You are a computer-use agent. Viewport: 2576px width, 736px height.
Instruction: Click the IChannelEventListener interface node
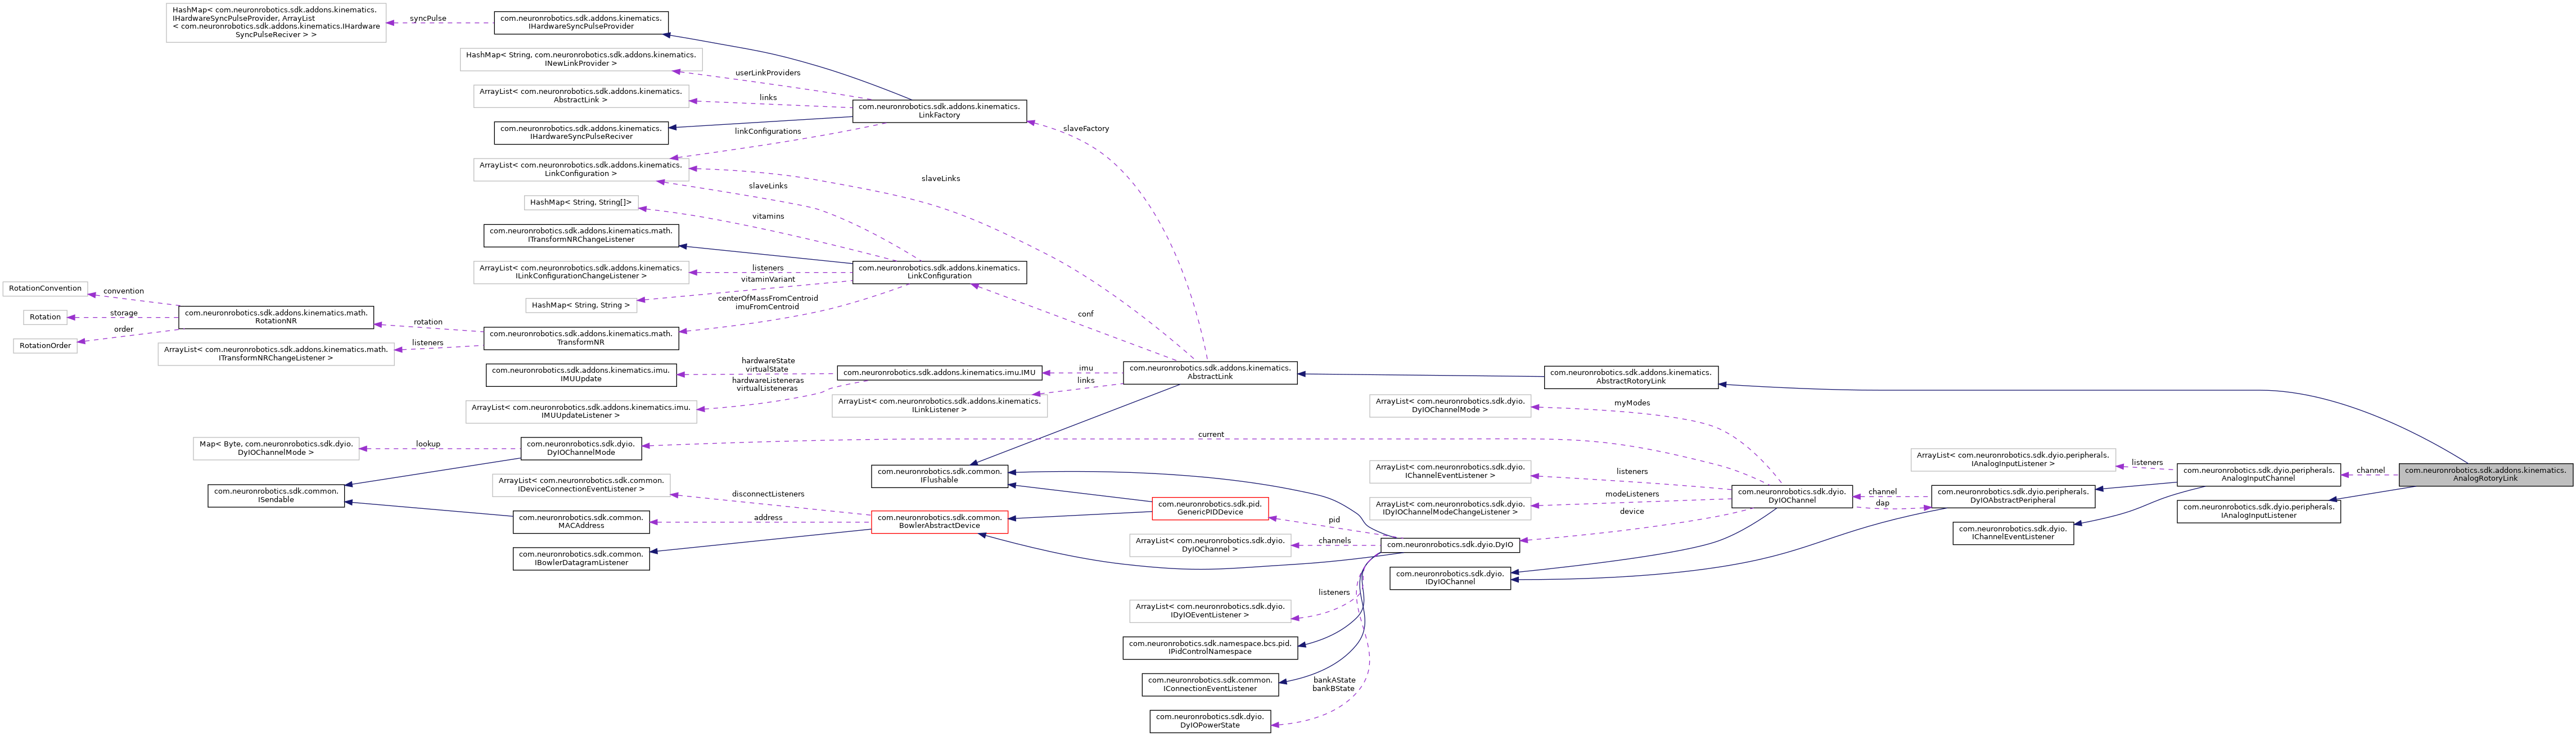click(2013, 533)
